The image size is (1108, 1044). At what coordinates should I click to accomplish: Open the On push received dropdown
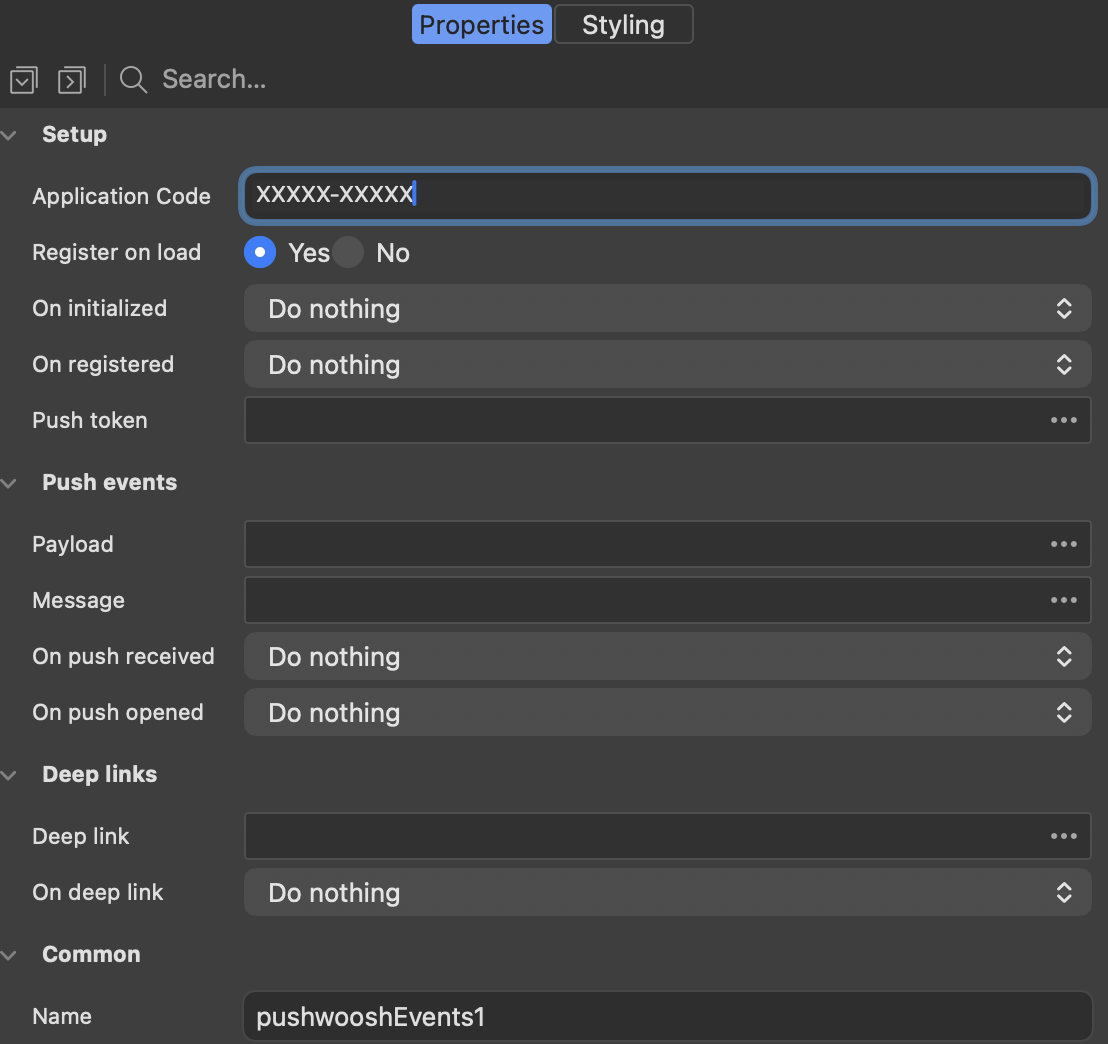[668, 656]
